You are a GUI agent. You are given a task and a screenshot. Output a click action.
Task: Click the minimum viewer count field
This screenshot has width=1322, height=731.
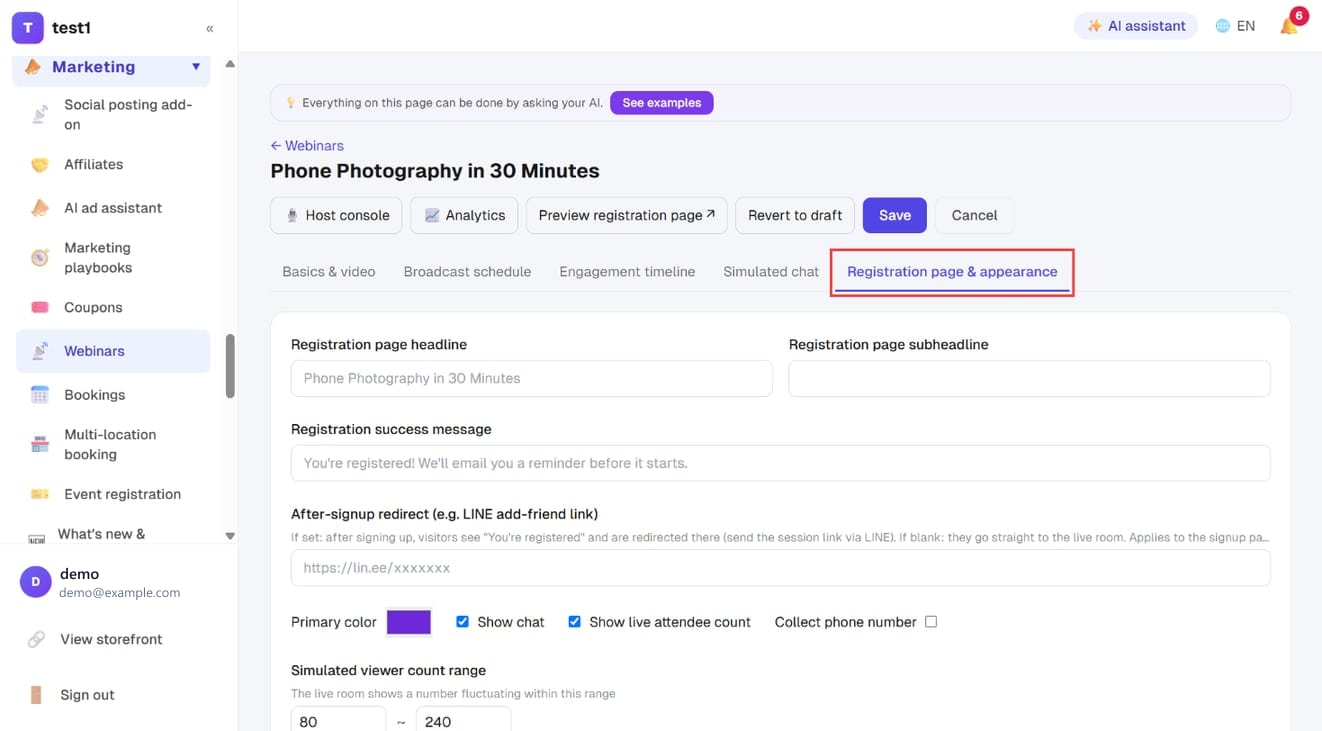(x=338, y=721)
